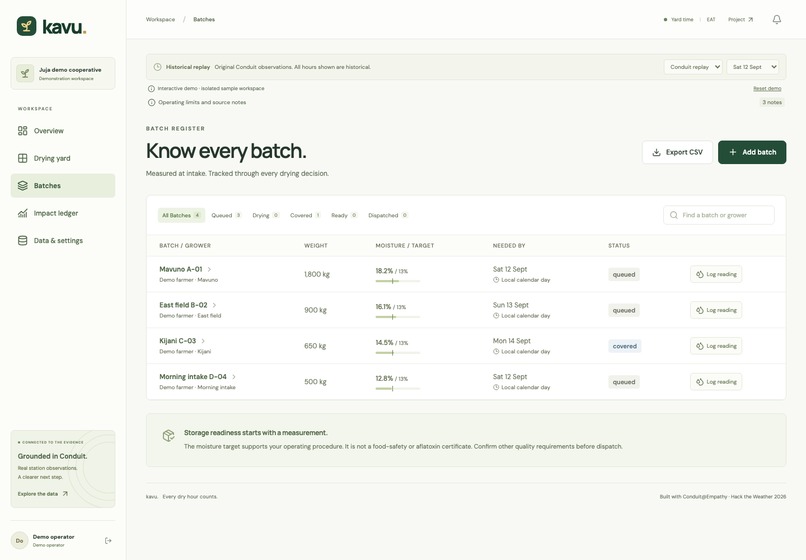Click the Historical replay clock icon
The height and width of the screenshot is (560, 806).
click(157, 67)
